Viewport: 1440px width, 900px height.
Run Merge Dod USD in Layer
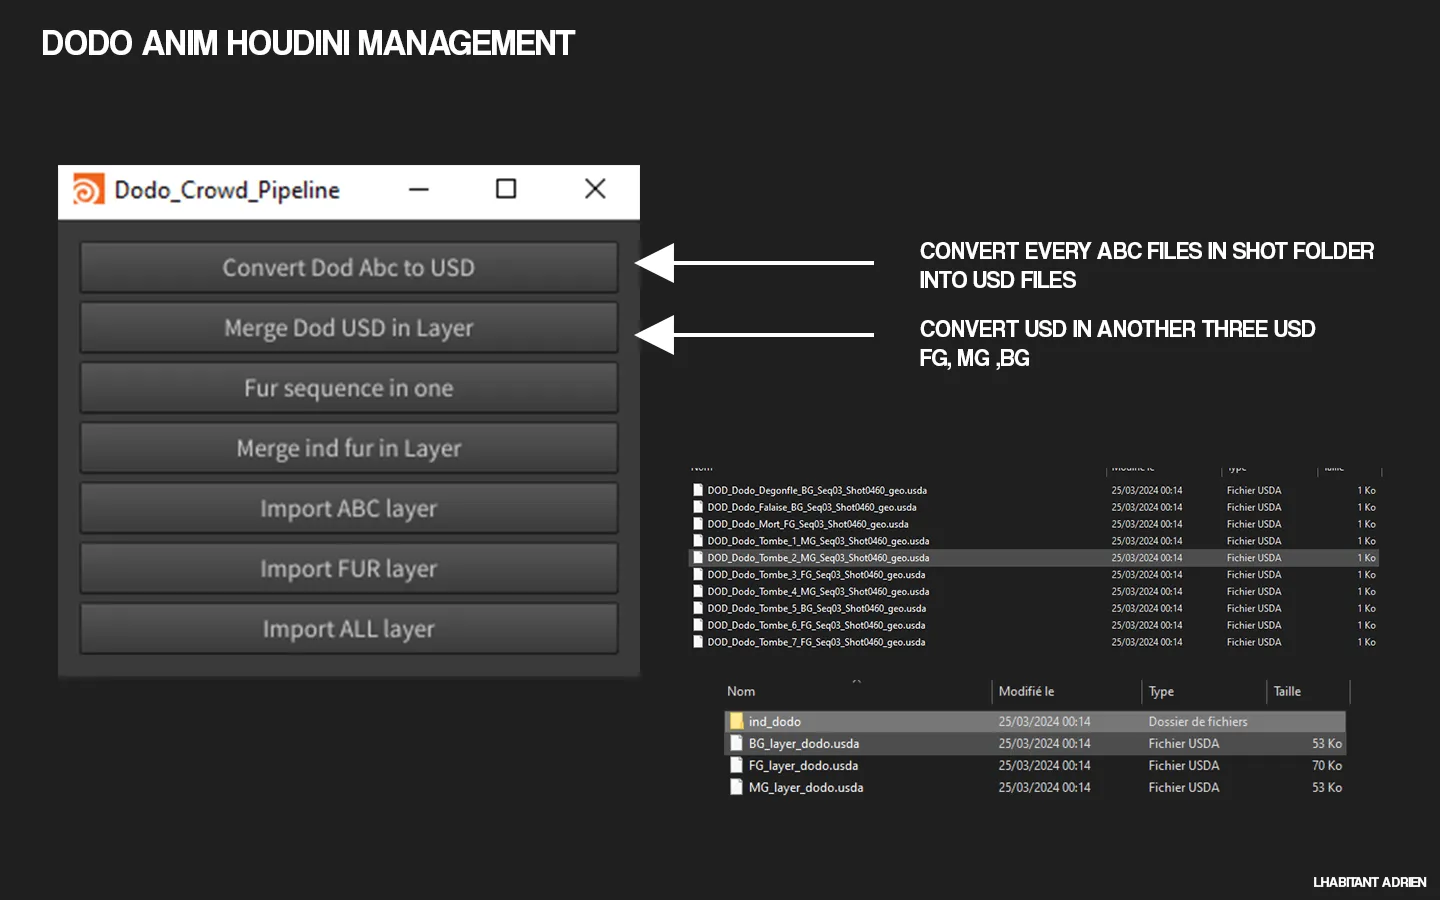coord(349,328)
